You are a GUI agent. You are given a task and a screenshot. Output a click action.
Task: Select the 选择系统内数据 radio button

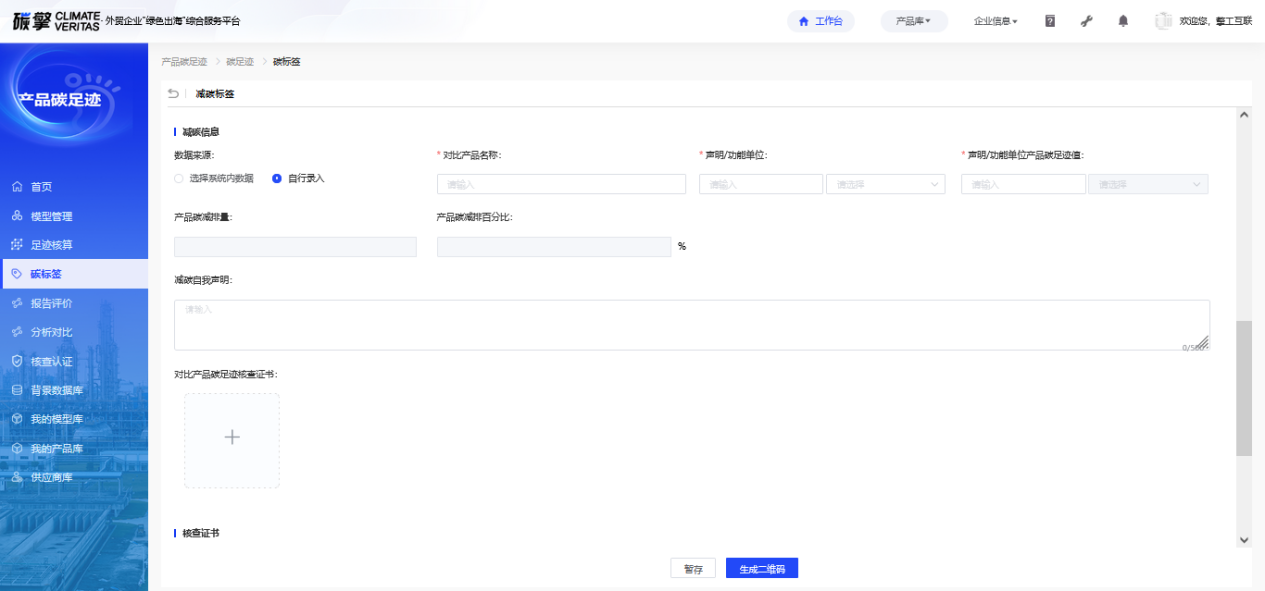pyautogui.click(x=179, y=178)
